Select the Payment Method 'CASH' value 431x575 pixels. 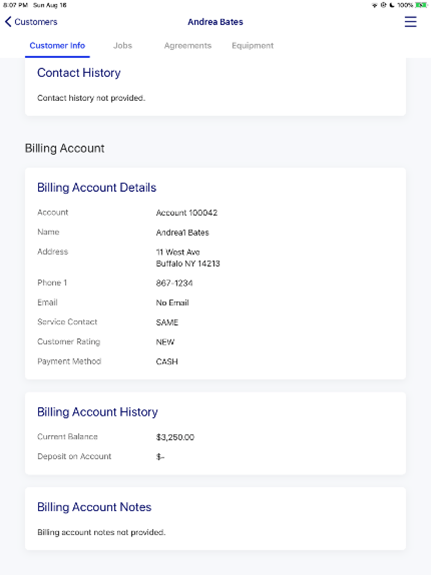[x=167, y=362]
